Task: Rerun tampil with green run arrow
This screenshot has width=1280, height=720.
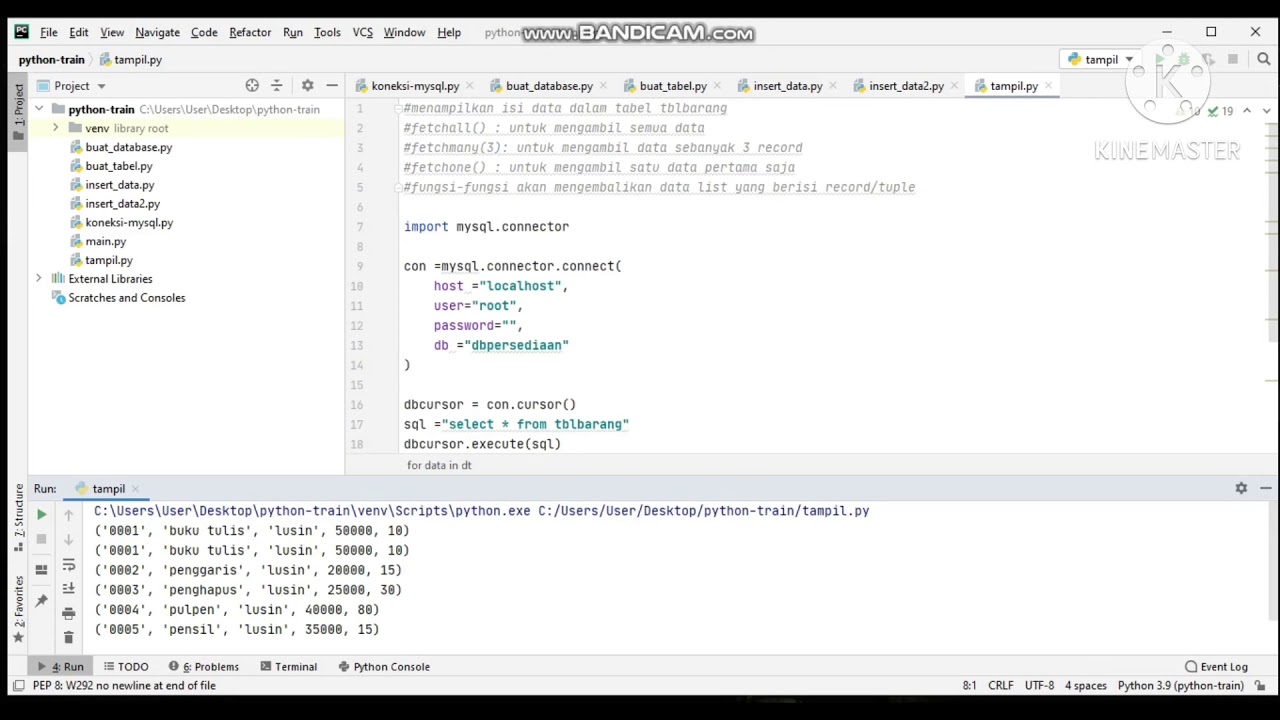Action: click(x=41, y=514)
